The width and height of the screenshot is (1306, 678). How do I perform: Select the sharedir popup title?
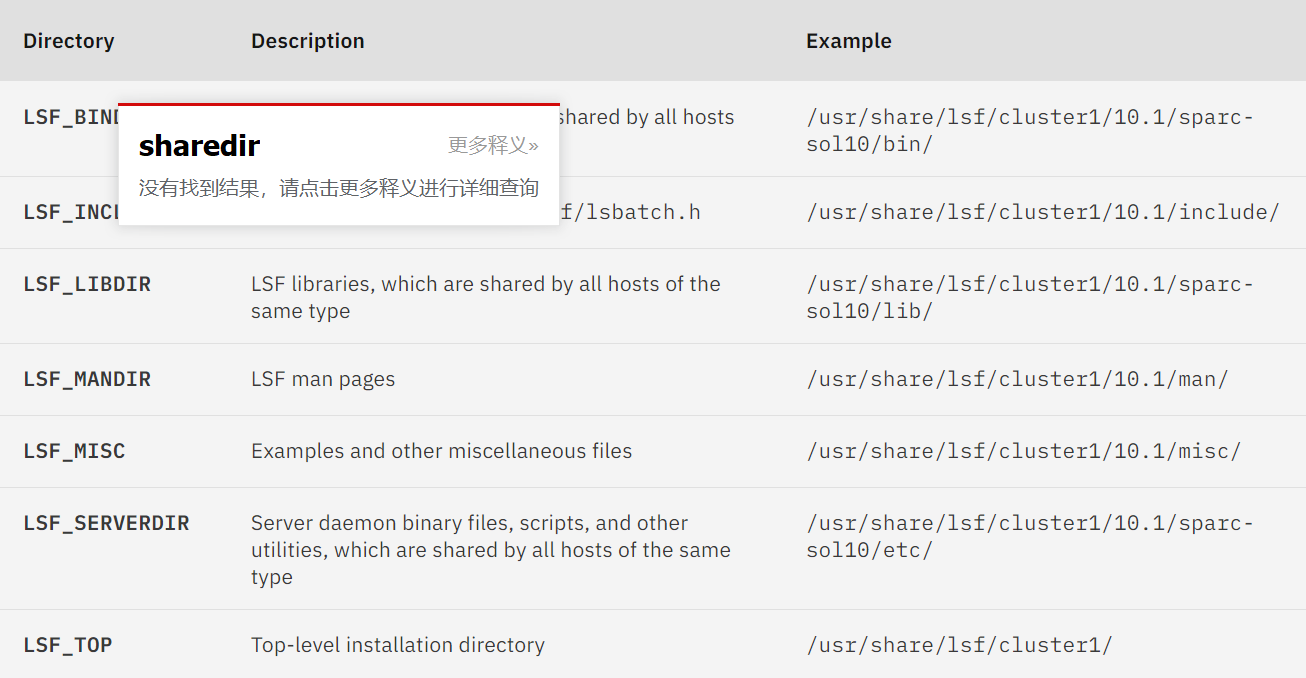[198, 146]
